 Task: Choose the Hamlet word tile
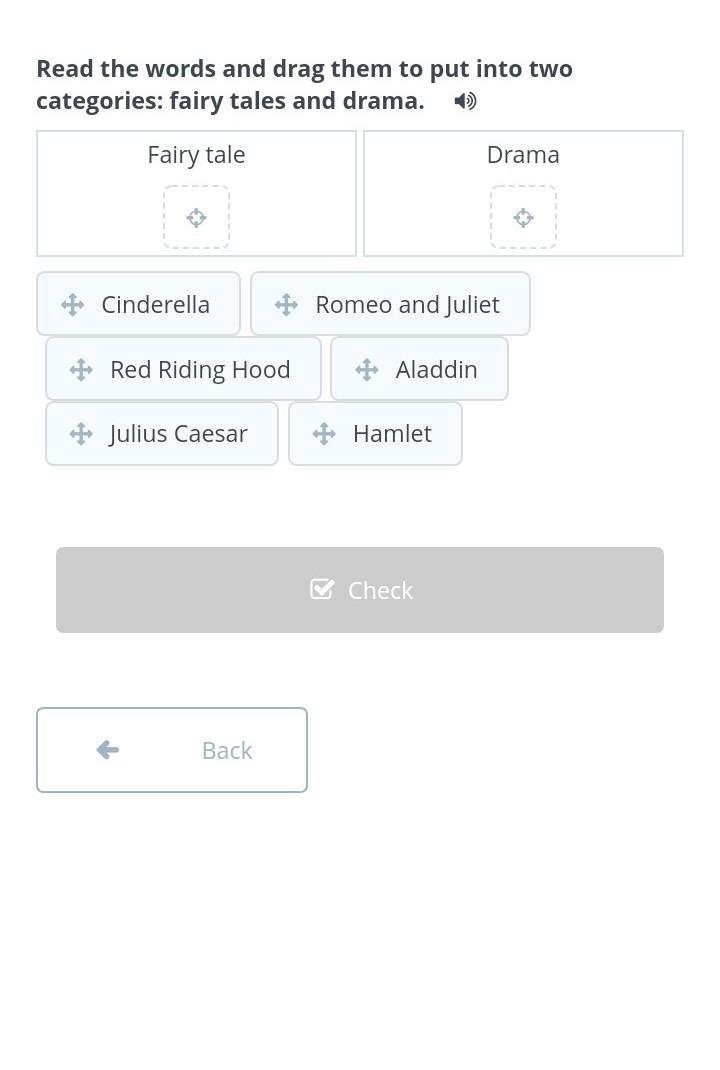point(392,433)
